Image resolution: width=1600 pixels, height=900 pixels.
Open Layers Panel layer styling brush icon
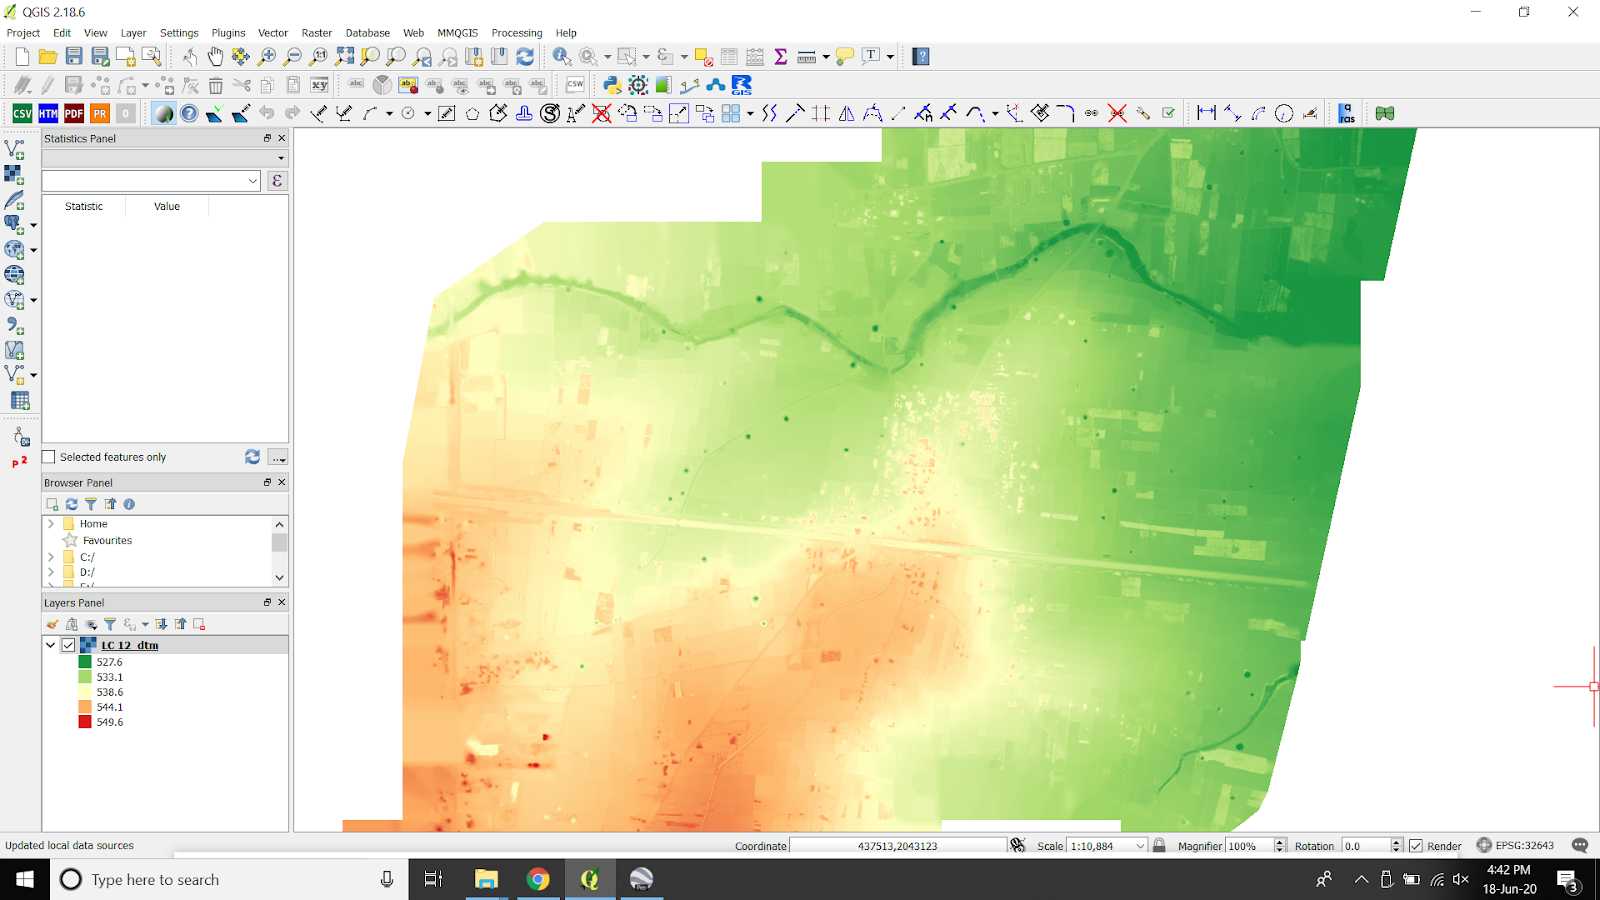pyautogui.click(x=52, y=624)
